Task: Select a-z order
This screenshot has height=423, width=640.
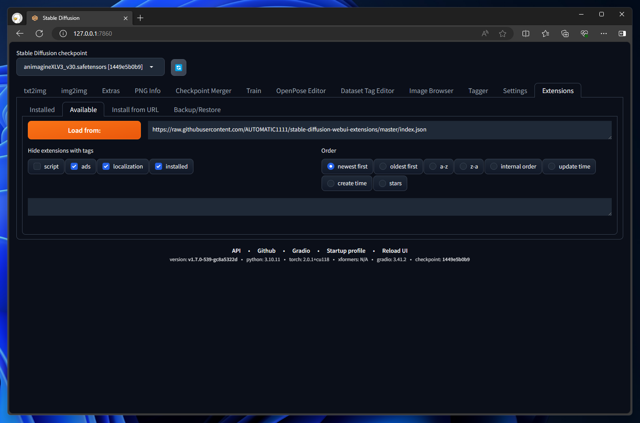Action: click(438, 167)
